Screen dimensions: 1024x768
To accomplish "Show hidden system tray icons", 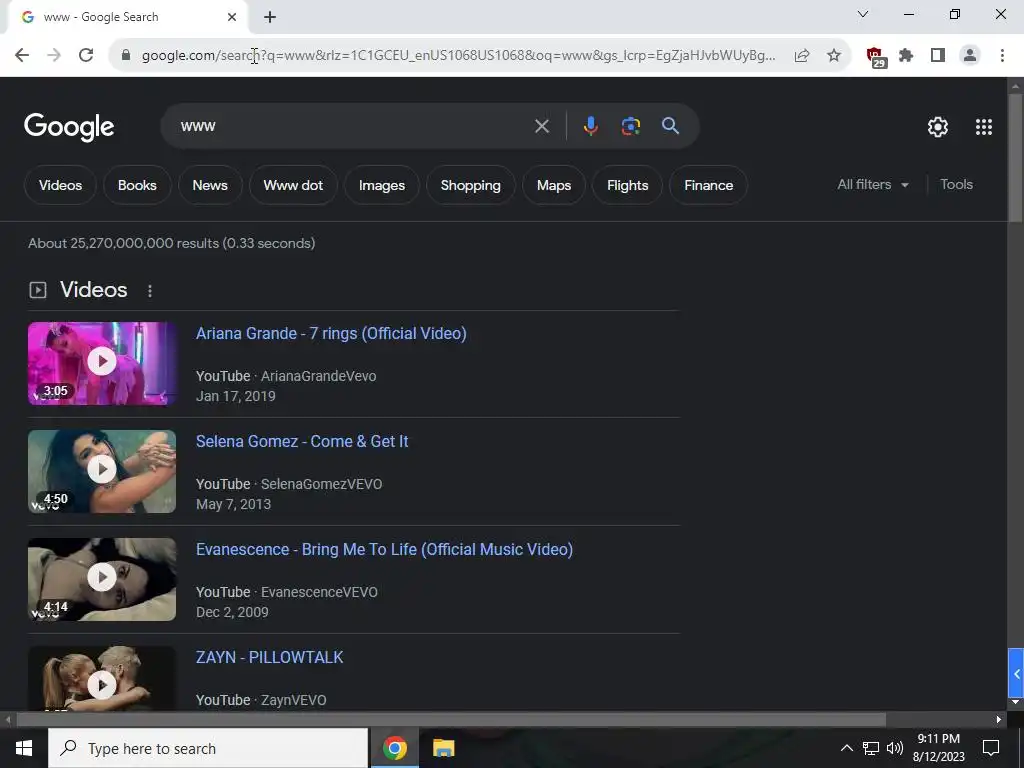I will click(x=846, y=748).
